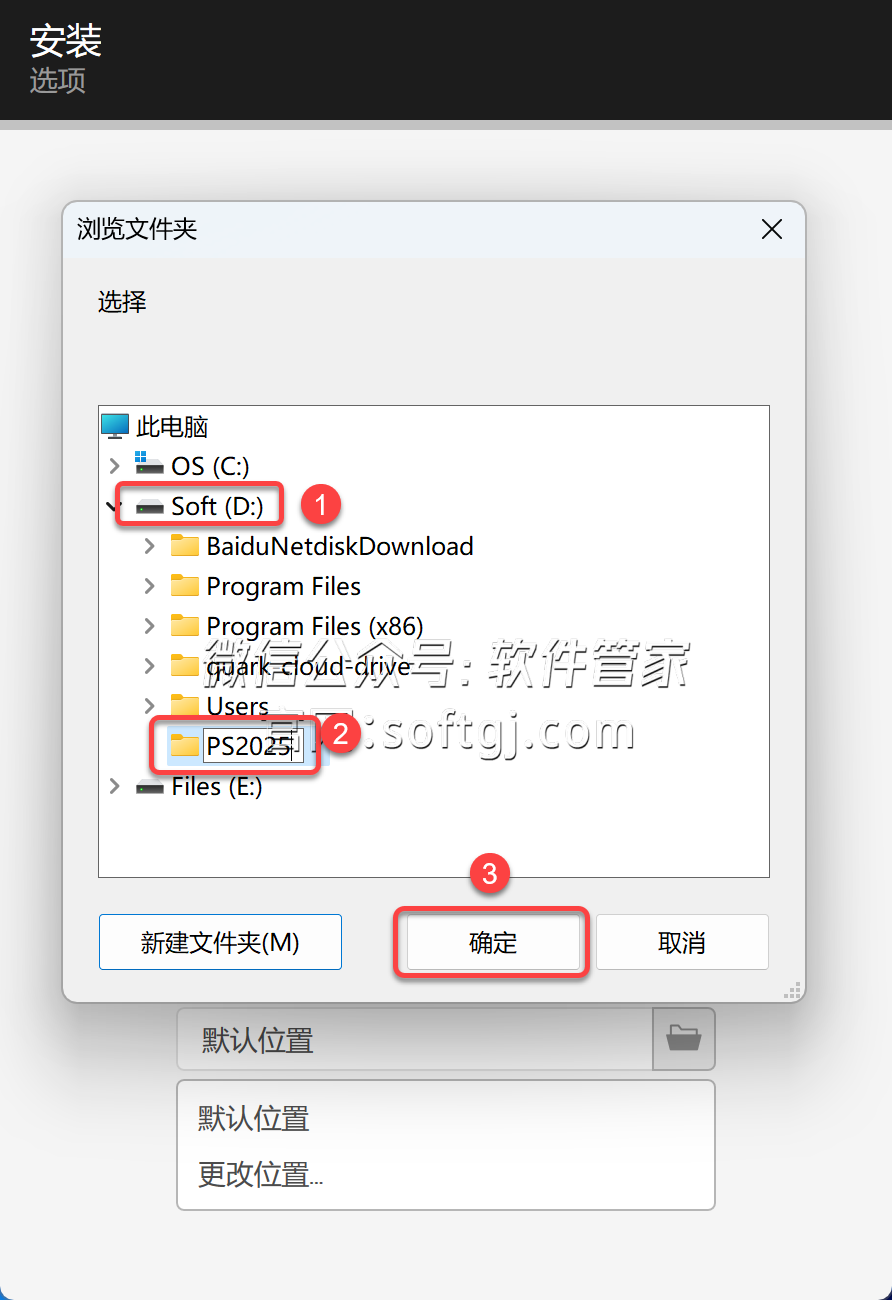Choose 更改位置... from the dropdown list

[260, 1174]
